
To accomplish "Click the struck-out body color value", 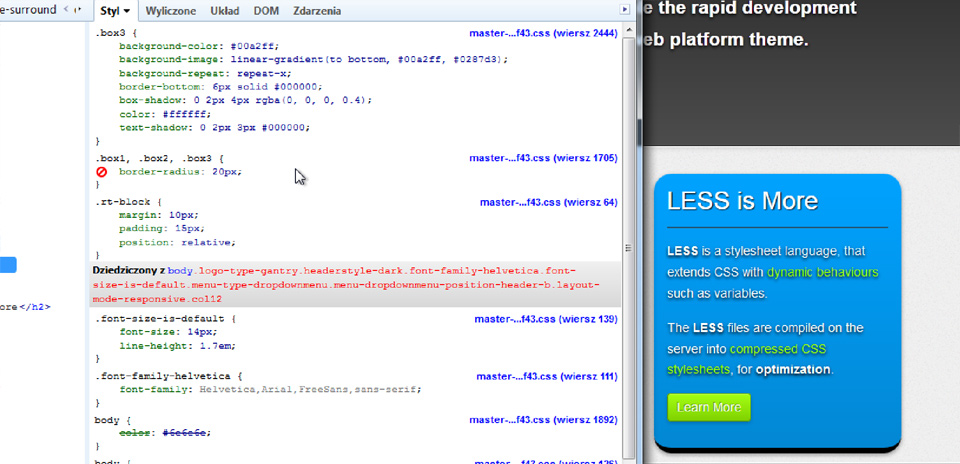I will (184, 433).
